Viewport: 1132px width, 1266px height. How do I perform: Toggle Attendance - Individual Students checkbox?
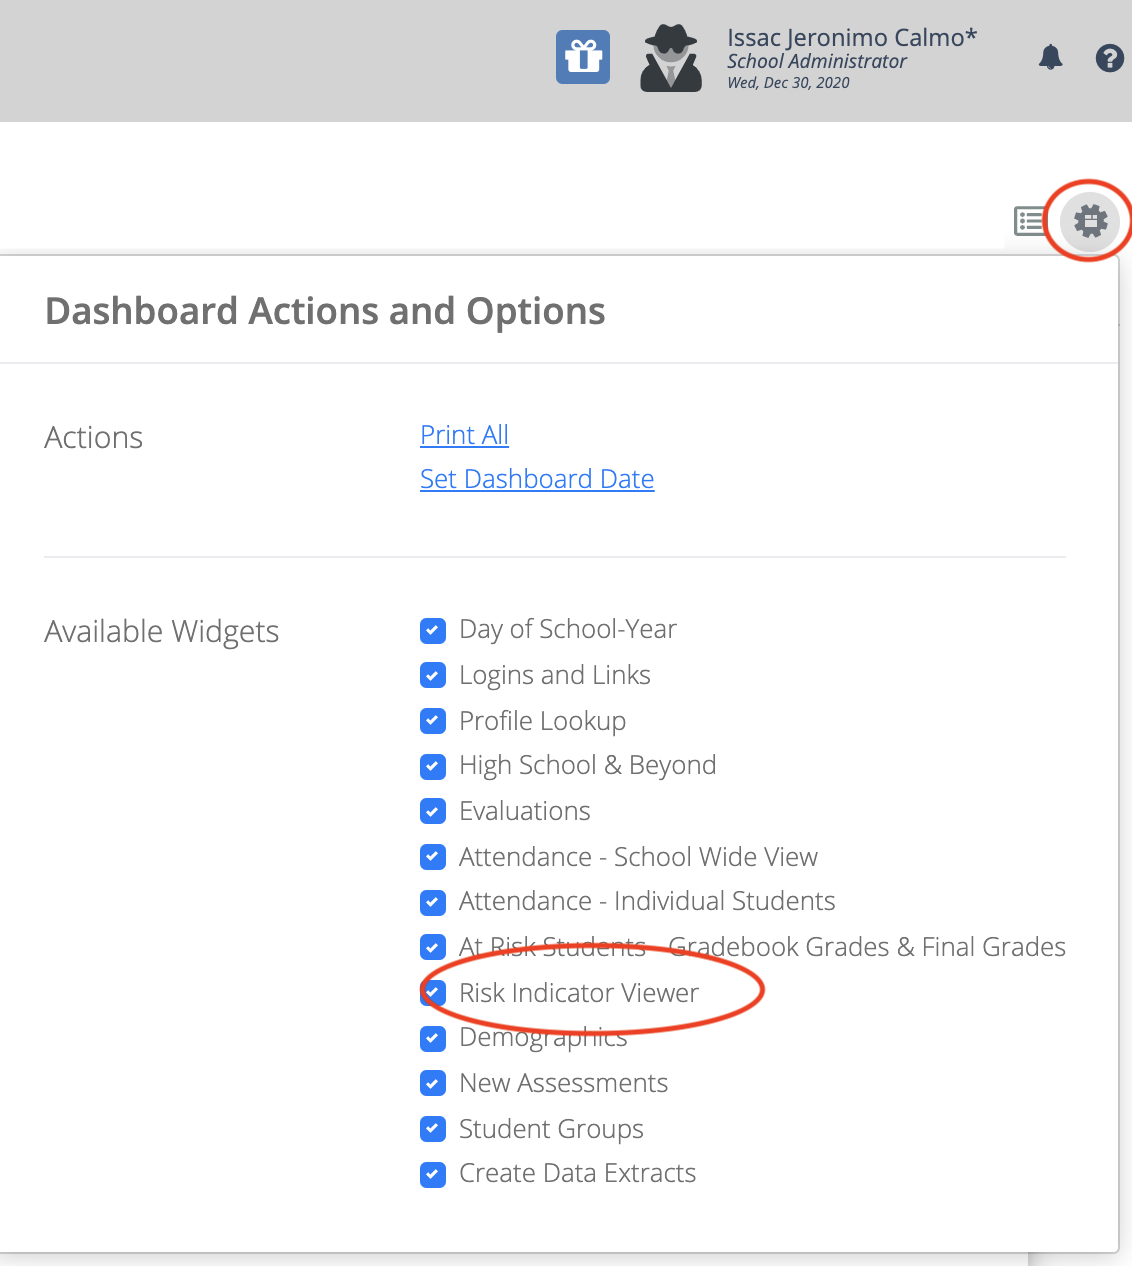(x=433, y=902)
